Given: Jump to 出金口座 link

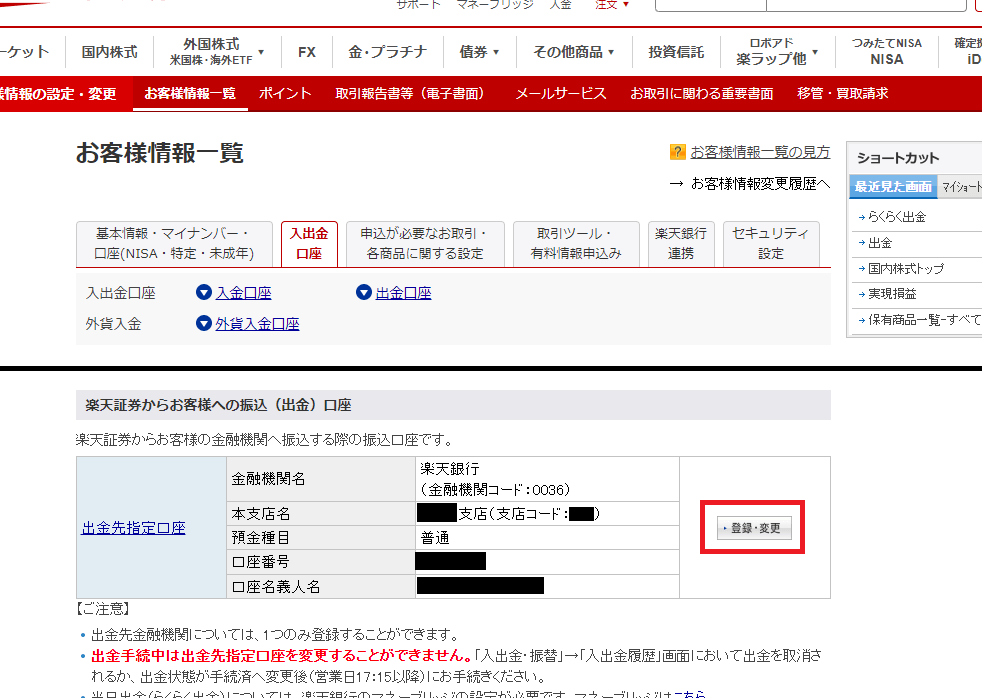Looking at the screenshot, I should coord(403,292).
